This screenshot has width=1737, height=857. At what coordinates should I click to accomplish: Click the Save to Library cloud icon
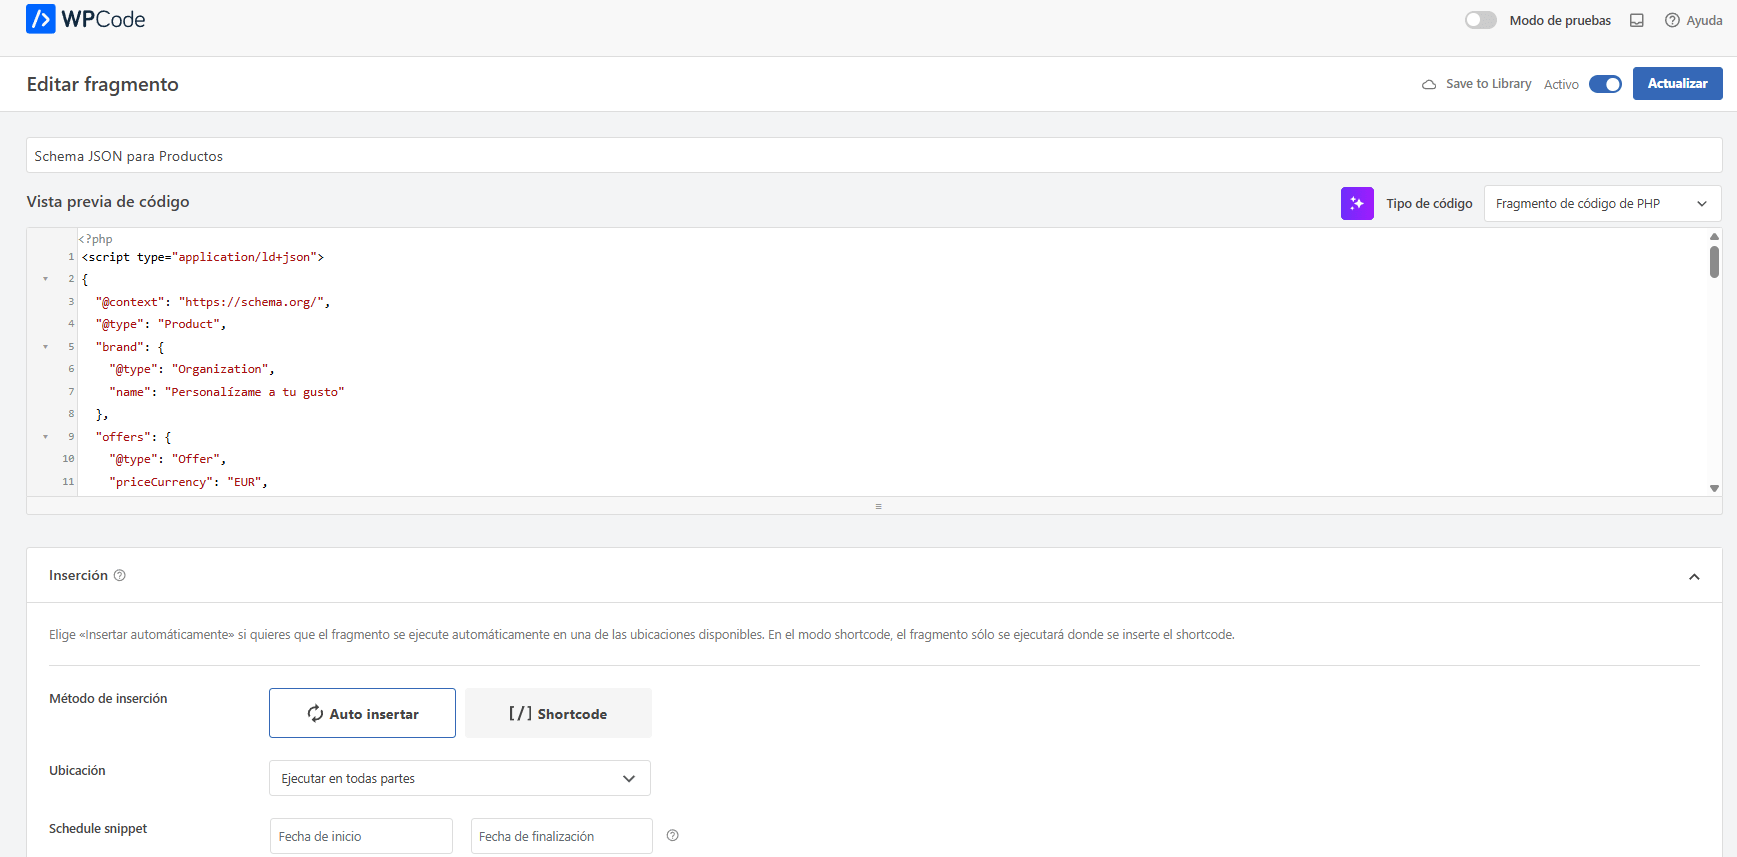coord(1429,84)
